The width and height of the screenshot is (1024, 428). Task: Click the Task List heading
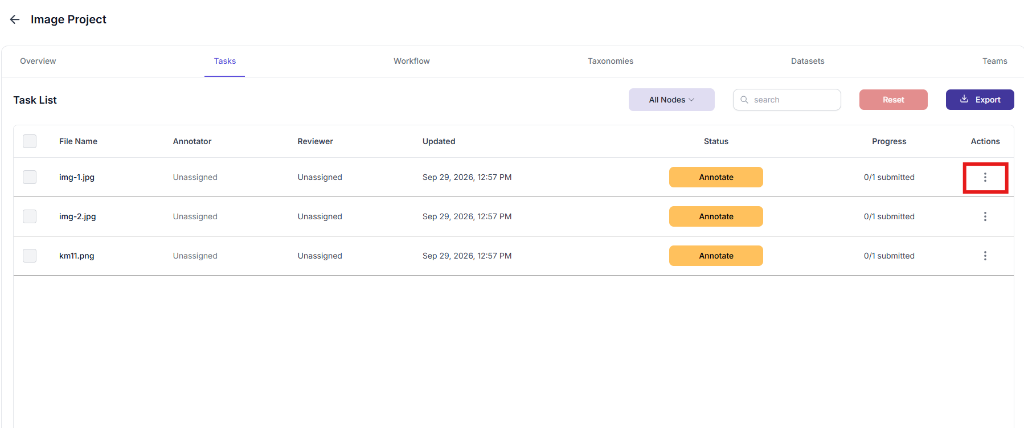point(35,100)
